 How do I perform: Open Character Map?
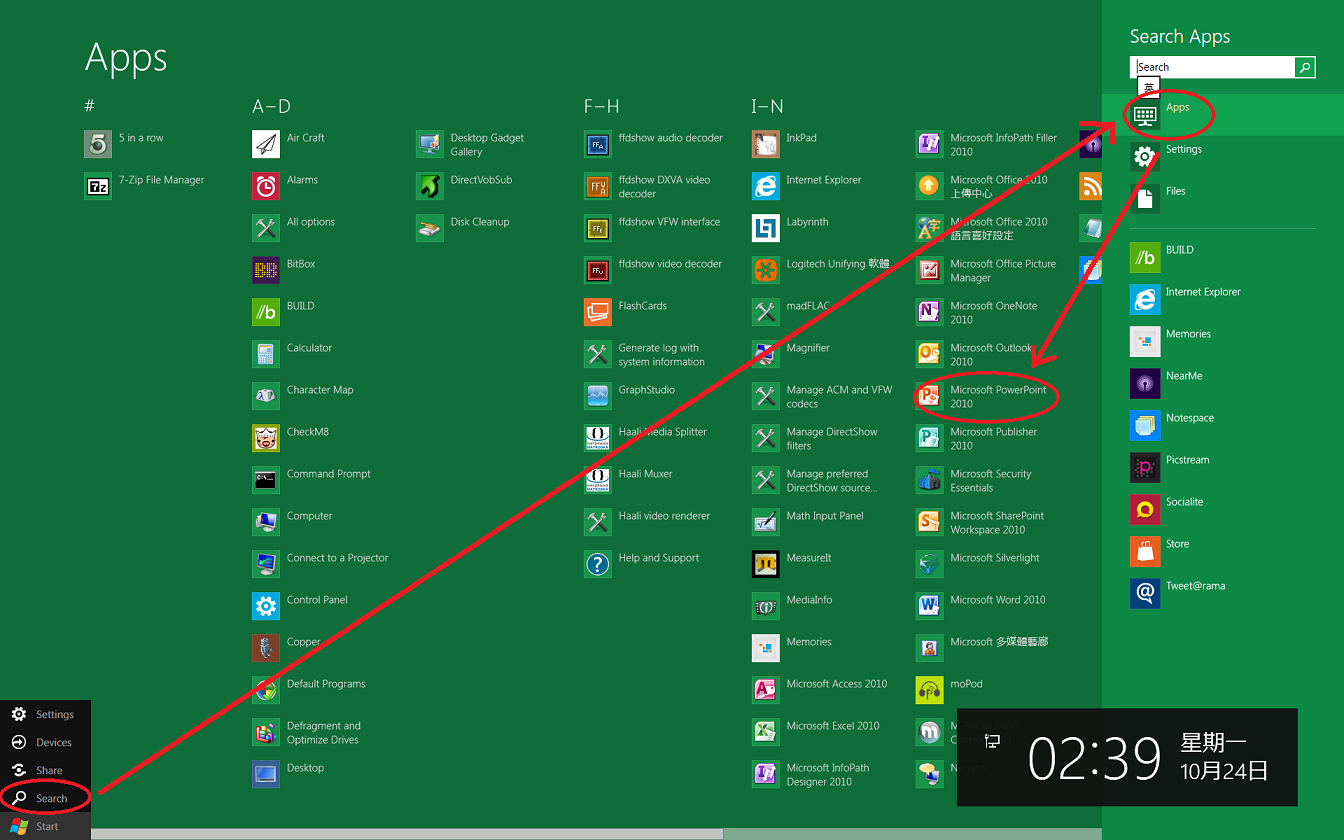[303, 396]
